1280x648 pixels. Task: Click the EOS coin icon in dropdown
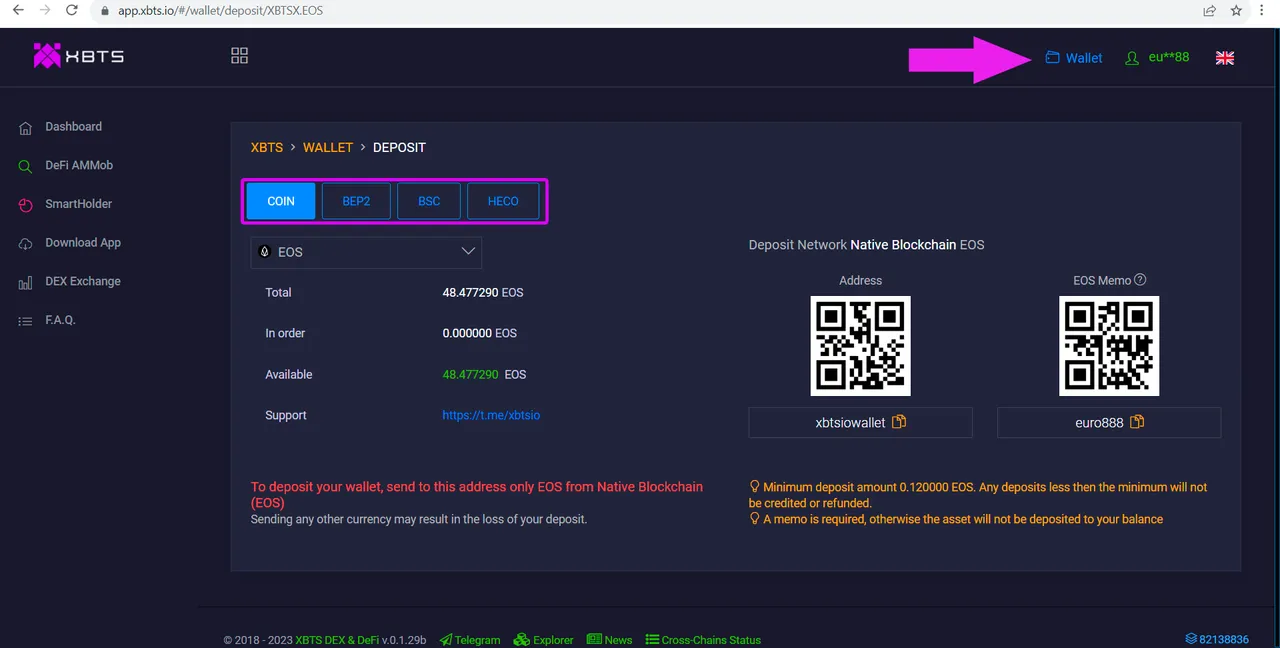pyautogui.click(x=265, y=252)
